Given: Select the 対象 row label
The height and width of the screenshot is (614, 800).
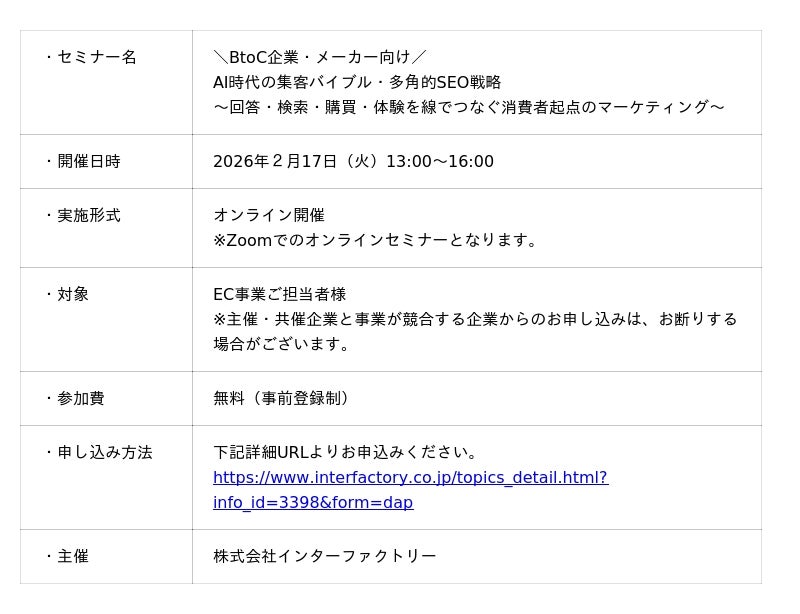Looking at the screenshot, I should click(x=72, y=294).
